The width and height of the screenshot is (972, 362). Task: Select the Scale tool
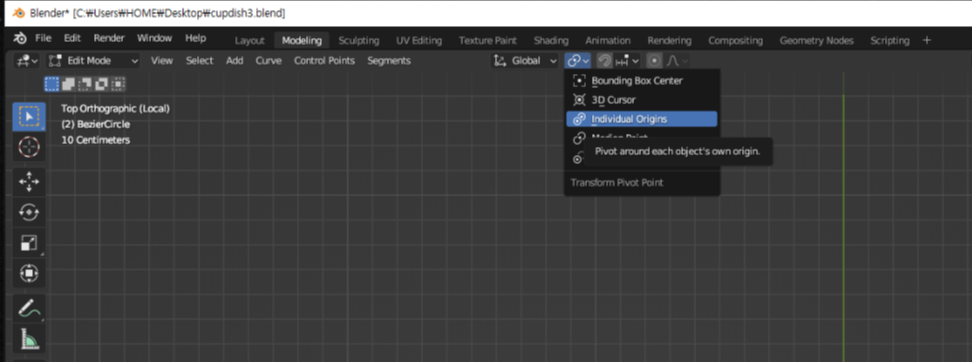click(29, 243)
